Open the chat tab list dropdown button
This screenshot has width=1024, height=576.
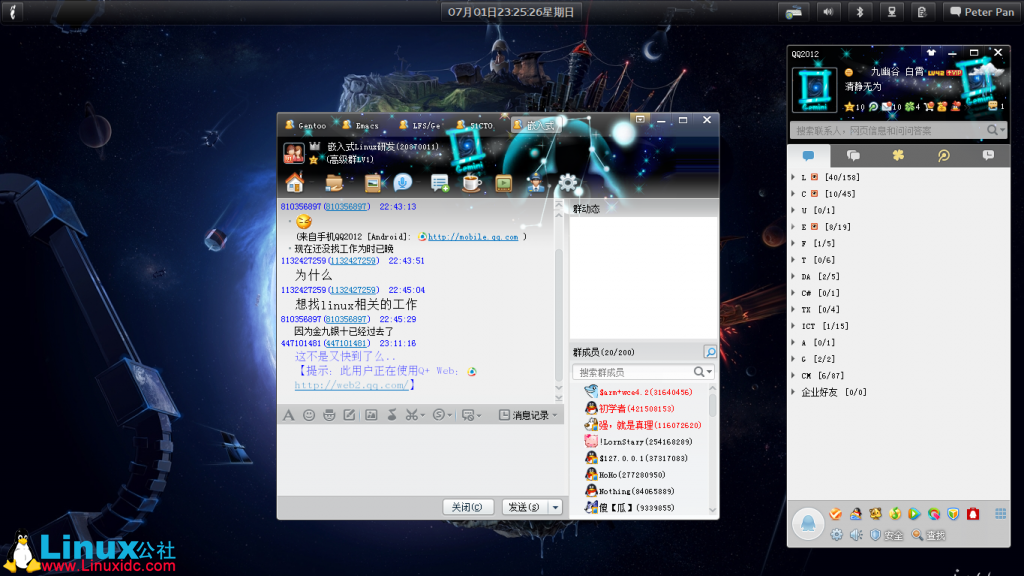pyautogui.click(x=640, y=119)
